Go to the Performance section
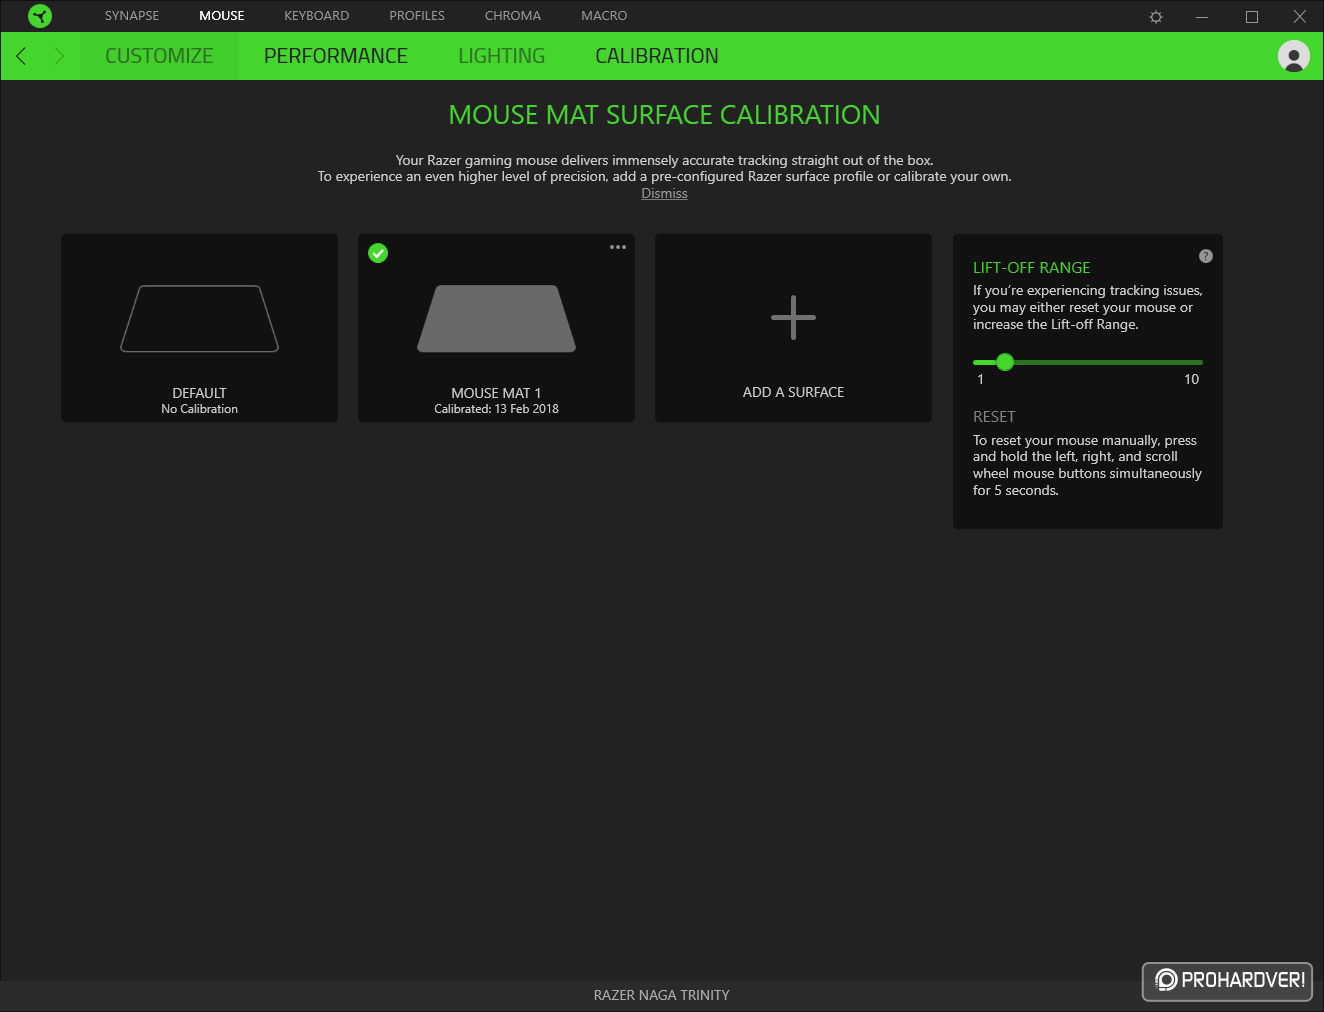The image size is (1324, 1012). pyautogui.click(x=336, y=56)
